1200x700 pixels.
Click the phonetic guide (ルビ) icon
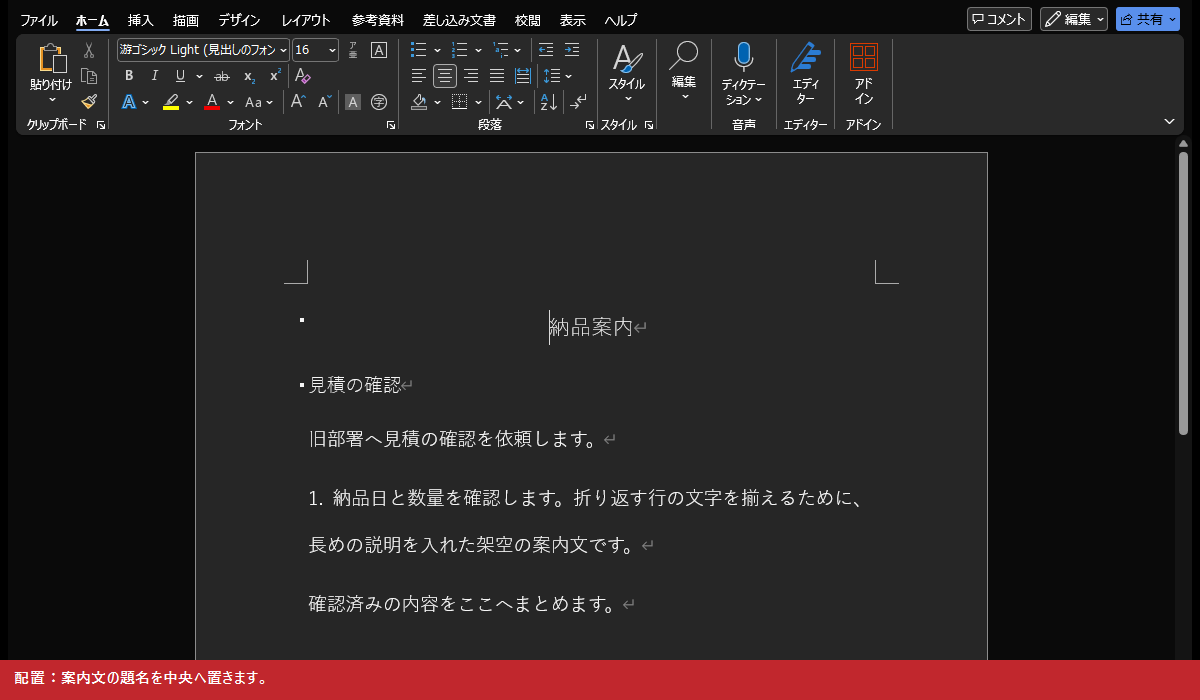point(353,50)
